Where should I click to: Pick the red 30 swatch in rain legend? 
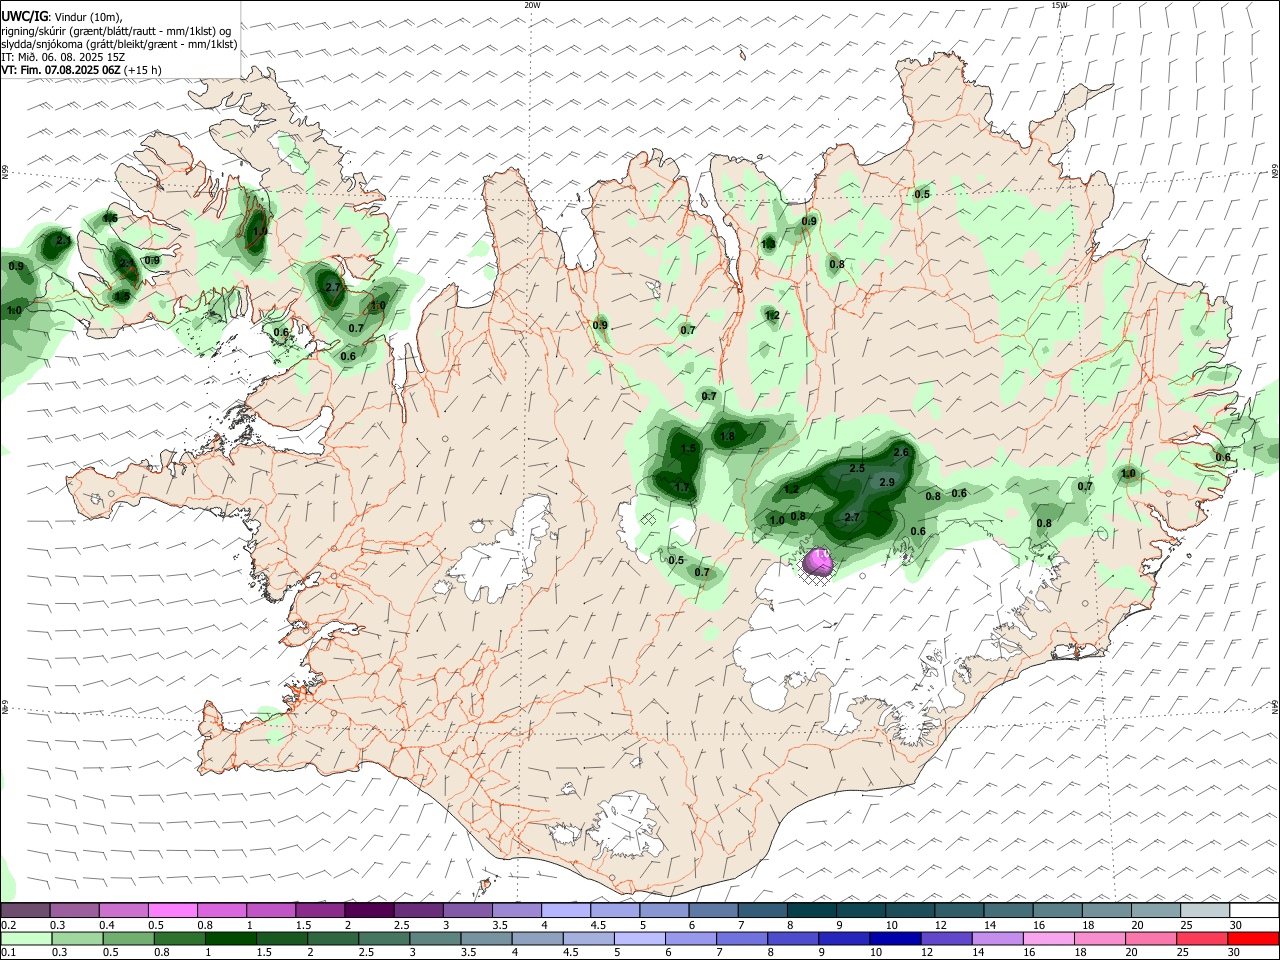tap(1254, 938)
